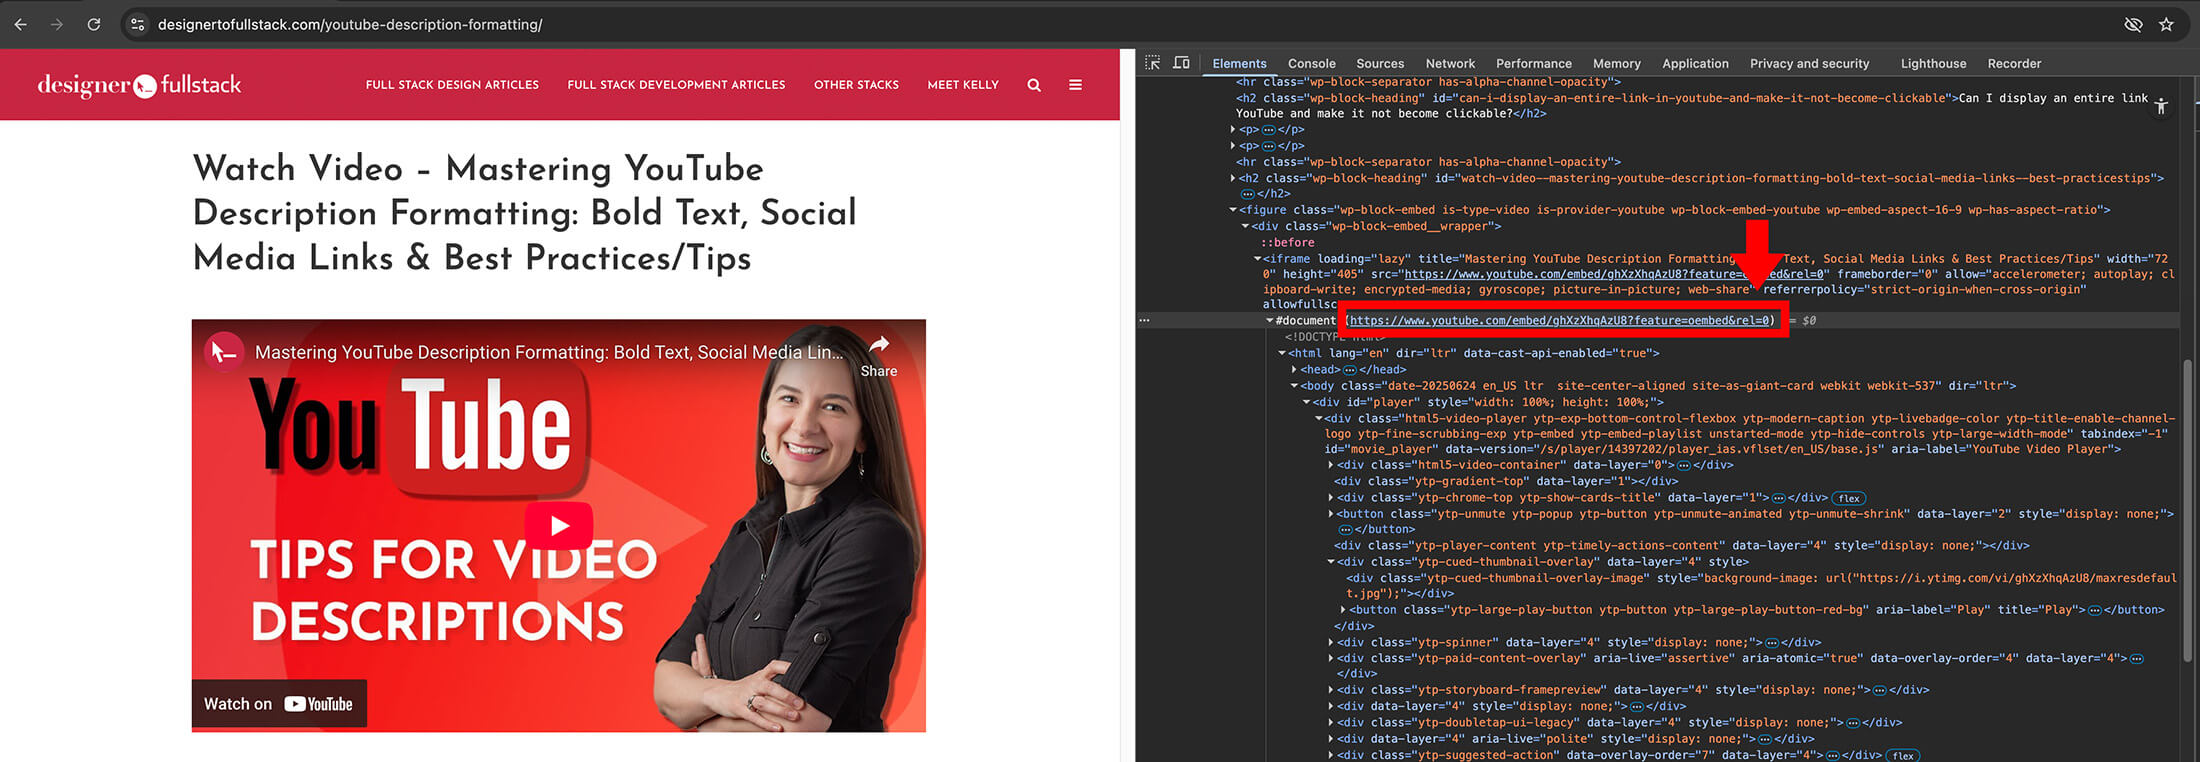Image resolution: width=2200 pixels, height=762 pixels.
Task: Click the DevTools Elements vertical scrollbar
Action: (x=2187, y=509)
